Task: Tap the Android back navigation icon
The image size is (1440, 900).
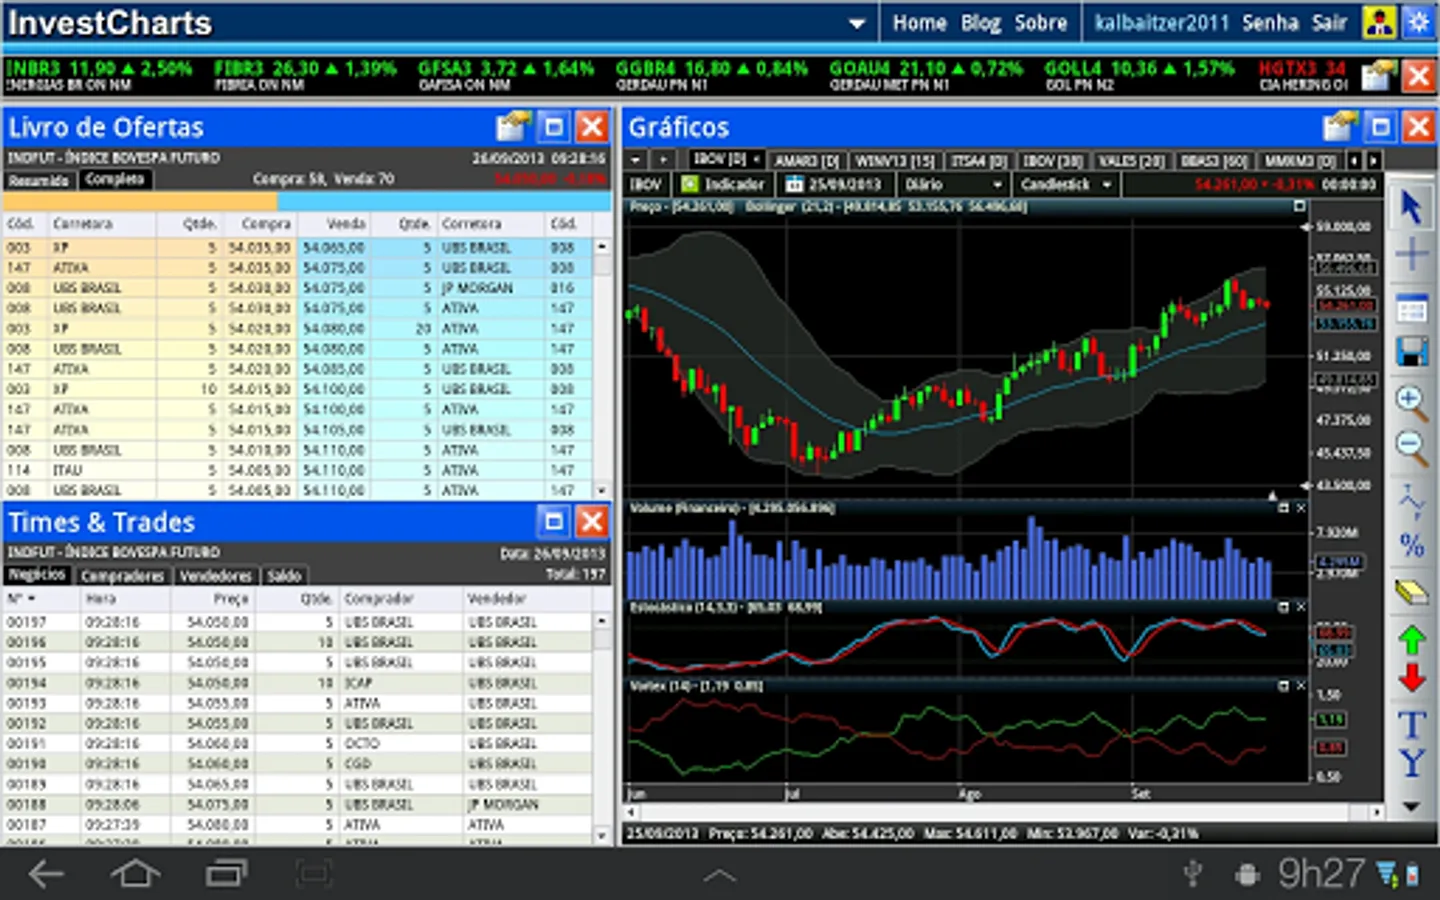Action: [46, 874]
